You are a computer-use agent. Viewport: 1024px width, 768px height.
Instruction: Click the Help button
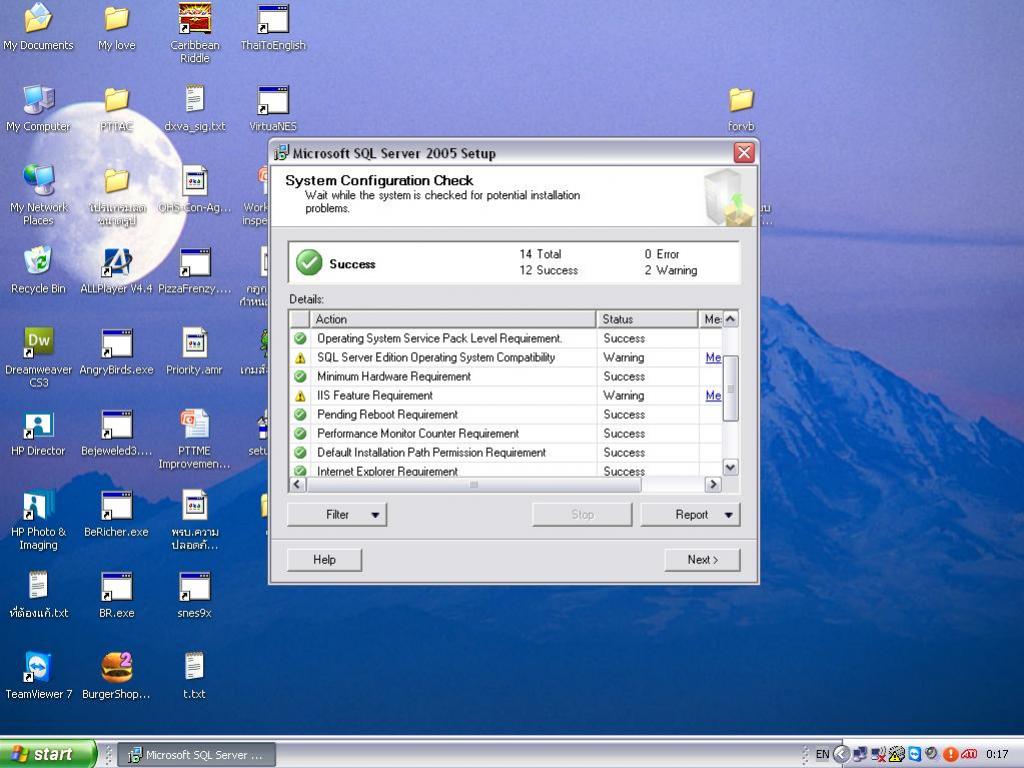(x=325, y=560)
